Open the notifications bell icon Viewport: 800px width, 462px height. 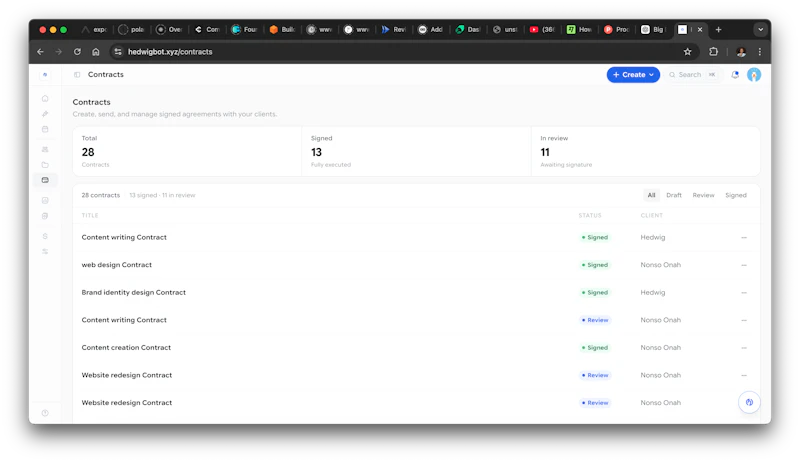coord(735,74)
